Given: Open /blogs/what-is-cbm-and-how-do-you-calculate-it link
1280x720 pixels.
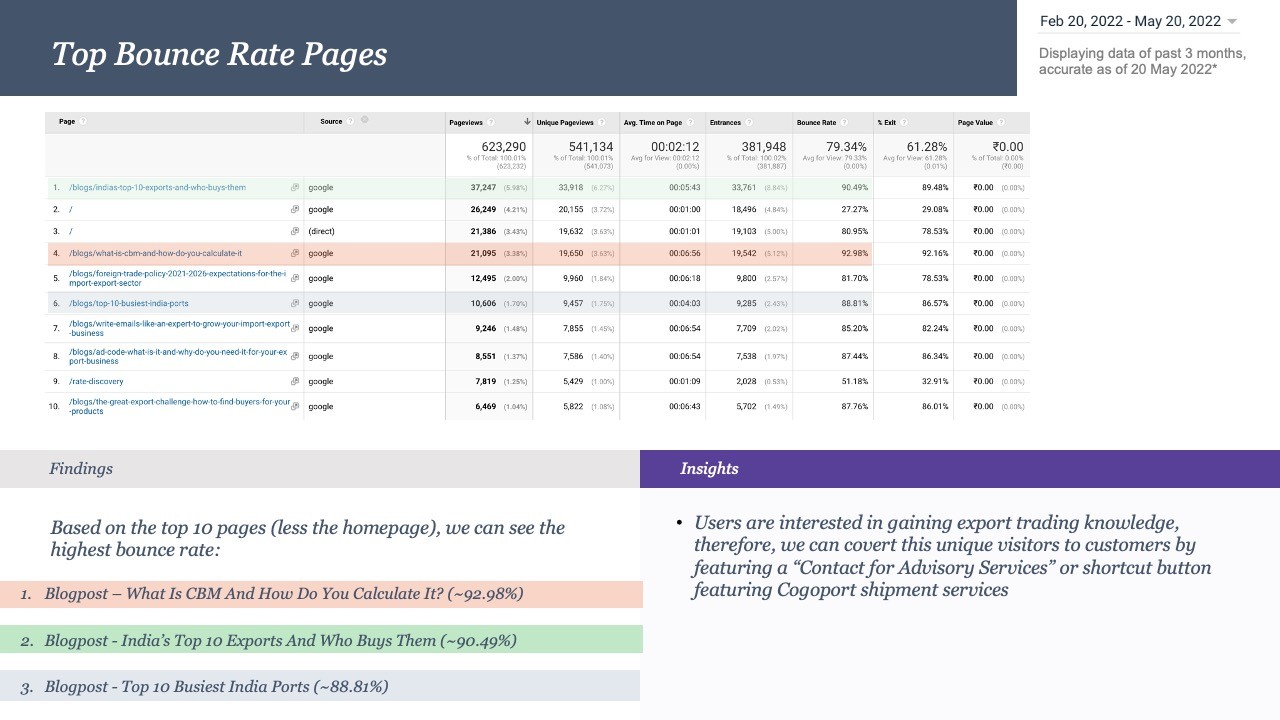Looking at the screenshot, I should coord(155,254).
